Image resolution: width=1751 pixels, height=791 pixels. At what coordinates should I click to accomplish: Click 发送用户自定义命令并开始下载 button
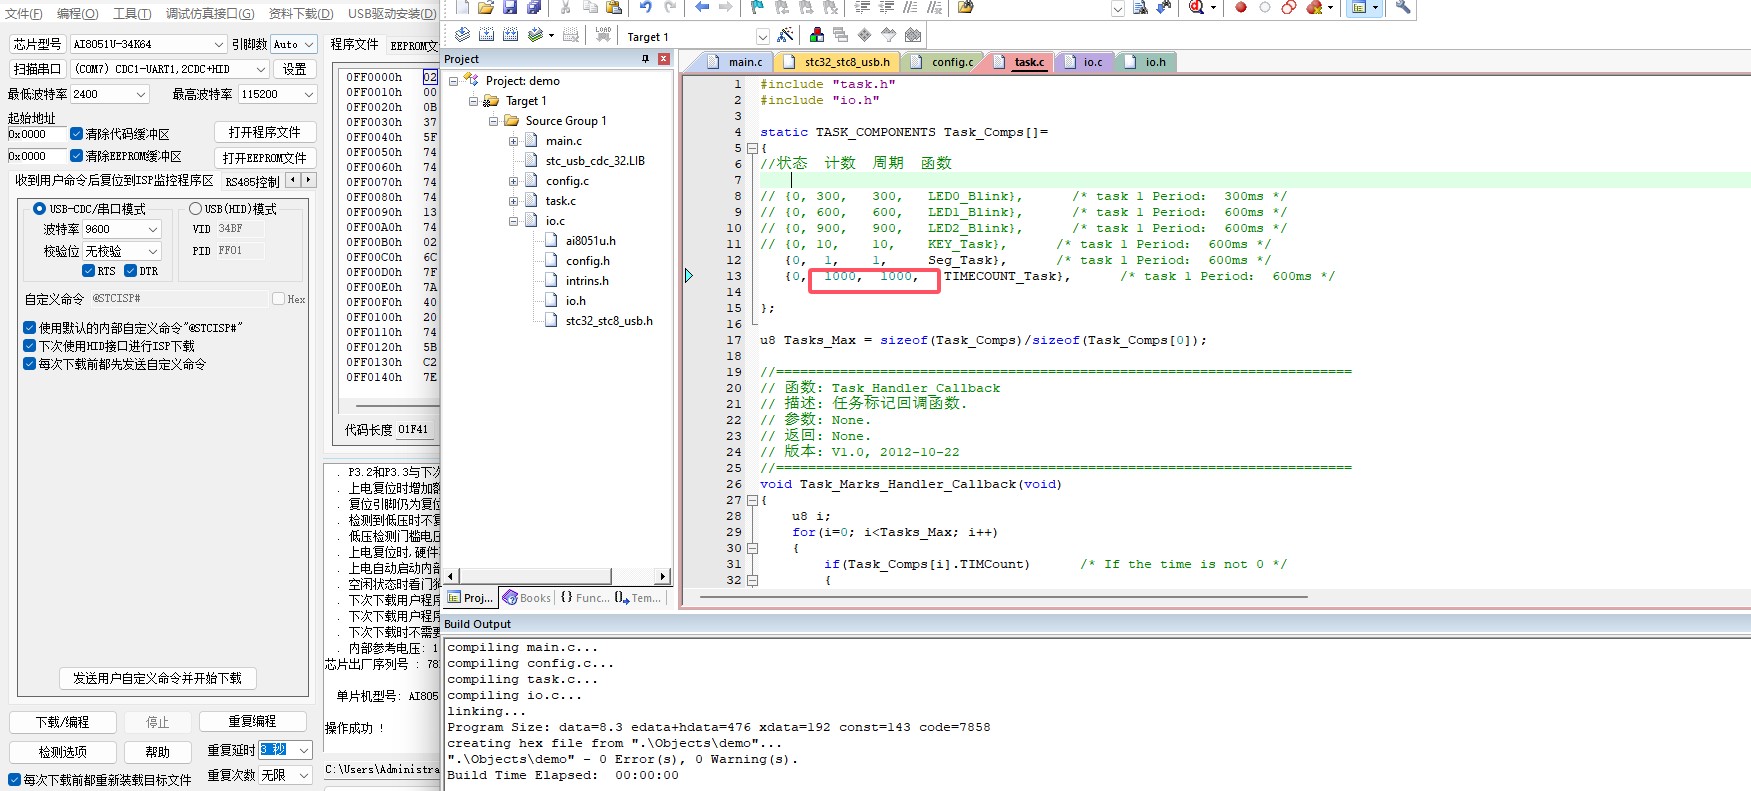(158, 678)
